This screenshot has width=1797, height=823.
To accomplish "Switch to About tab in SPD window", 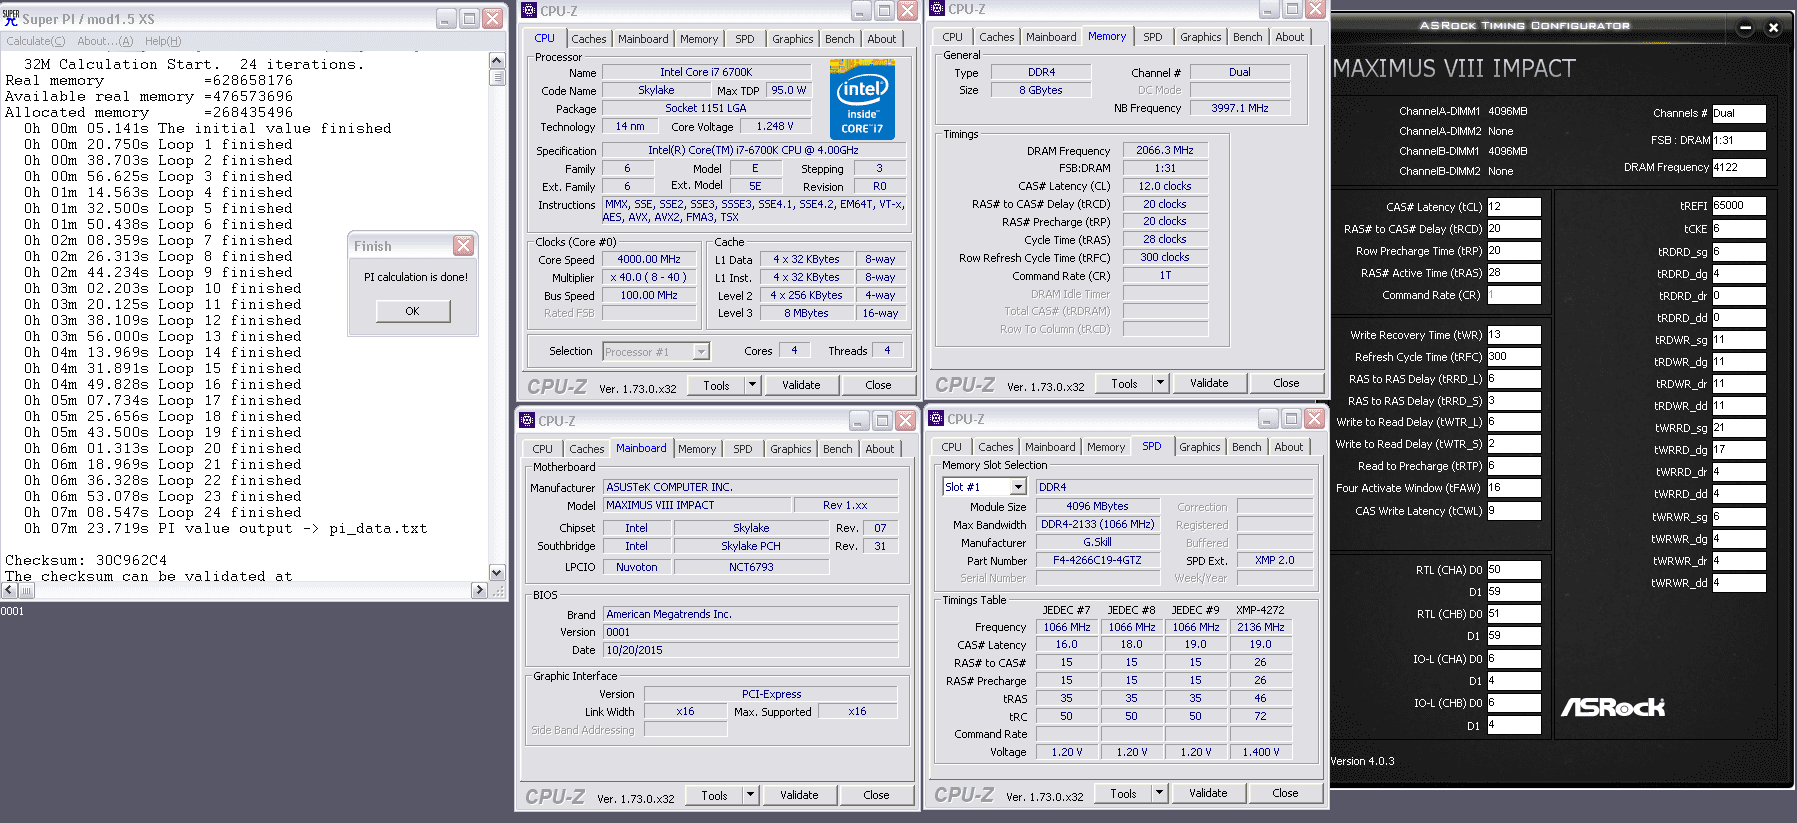I will (x=1289, y=447).
